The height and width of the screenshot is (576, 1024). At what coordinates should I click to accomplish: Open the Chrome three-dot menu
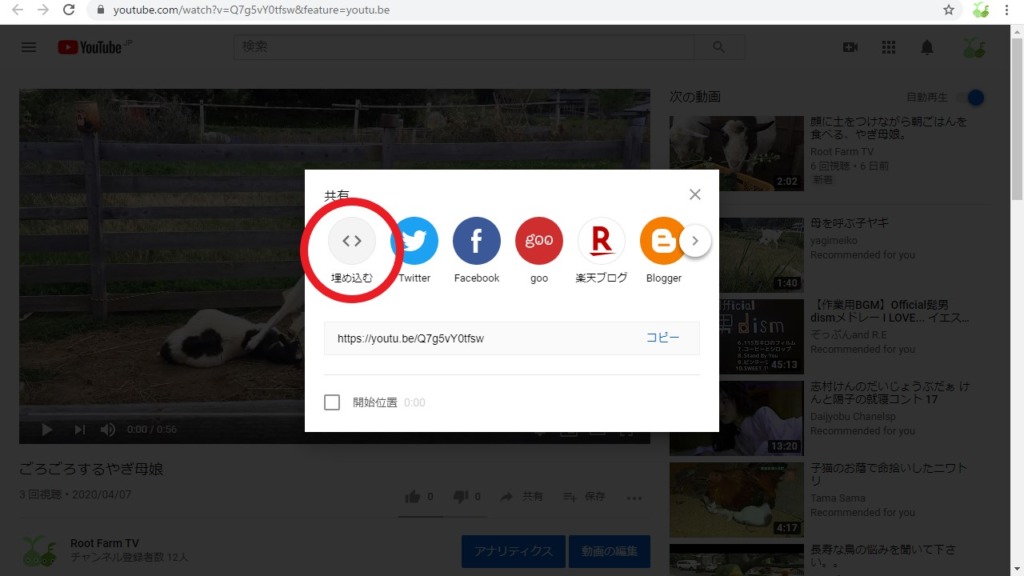(x=1007, y=10)
